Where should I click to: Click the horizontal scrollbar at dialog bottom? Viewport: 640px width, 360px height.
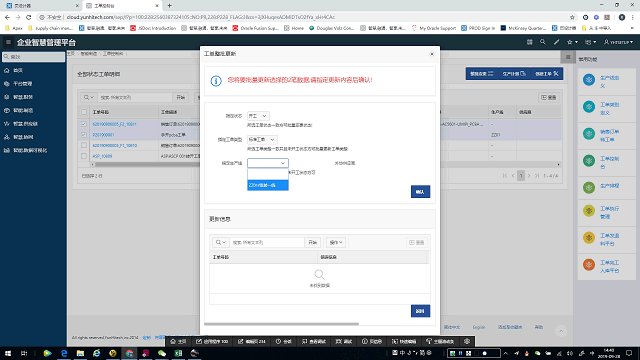click(x=281, y=324)
